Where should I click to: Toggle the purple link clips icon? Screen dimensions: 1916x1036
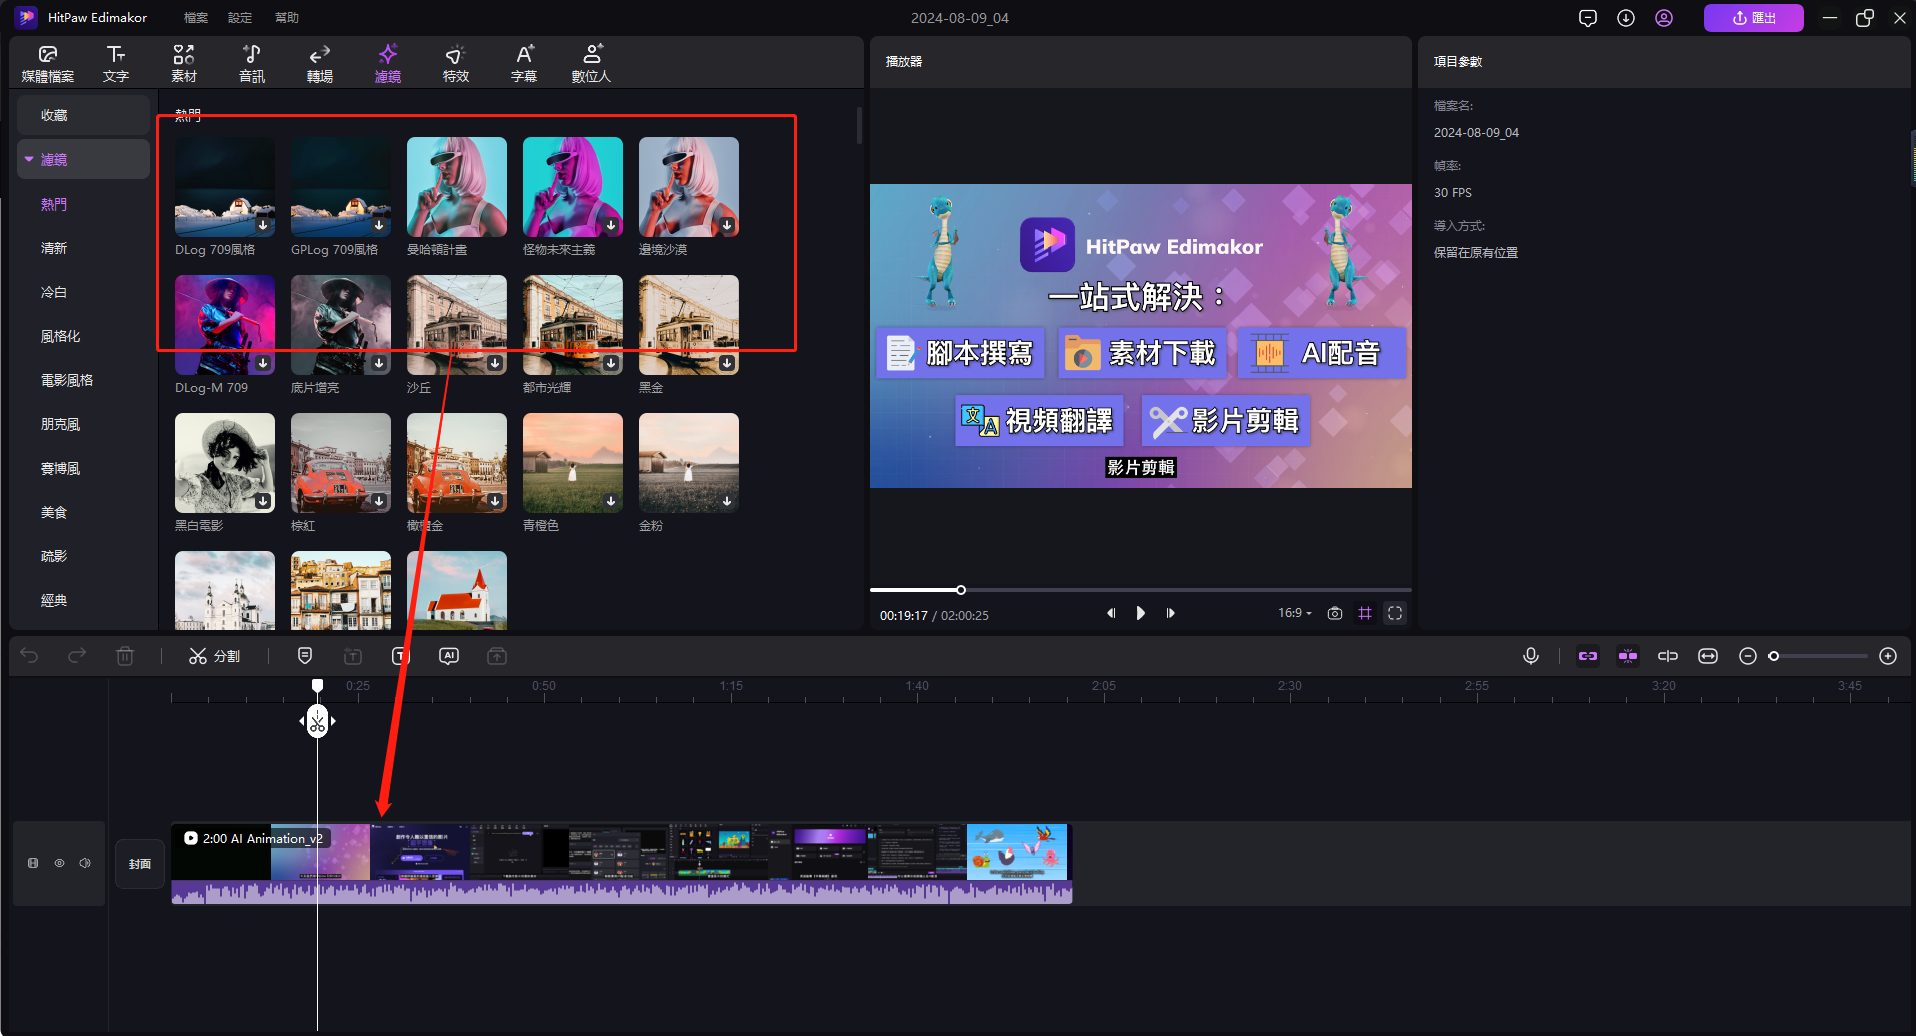1588,656
